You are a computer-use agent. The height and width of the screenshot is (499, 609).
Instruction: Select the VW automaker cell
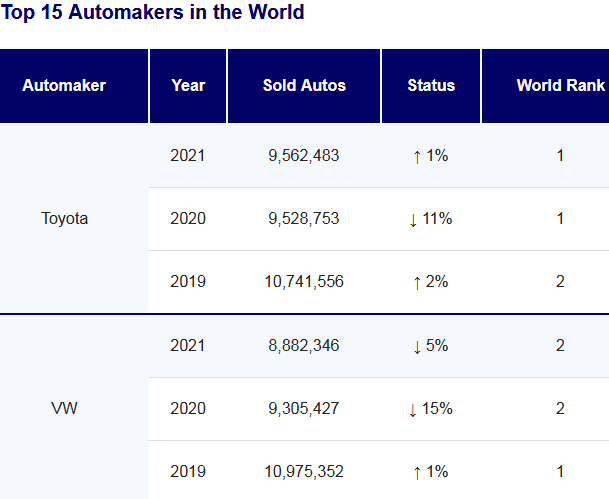coord(74,408)
